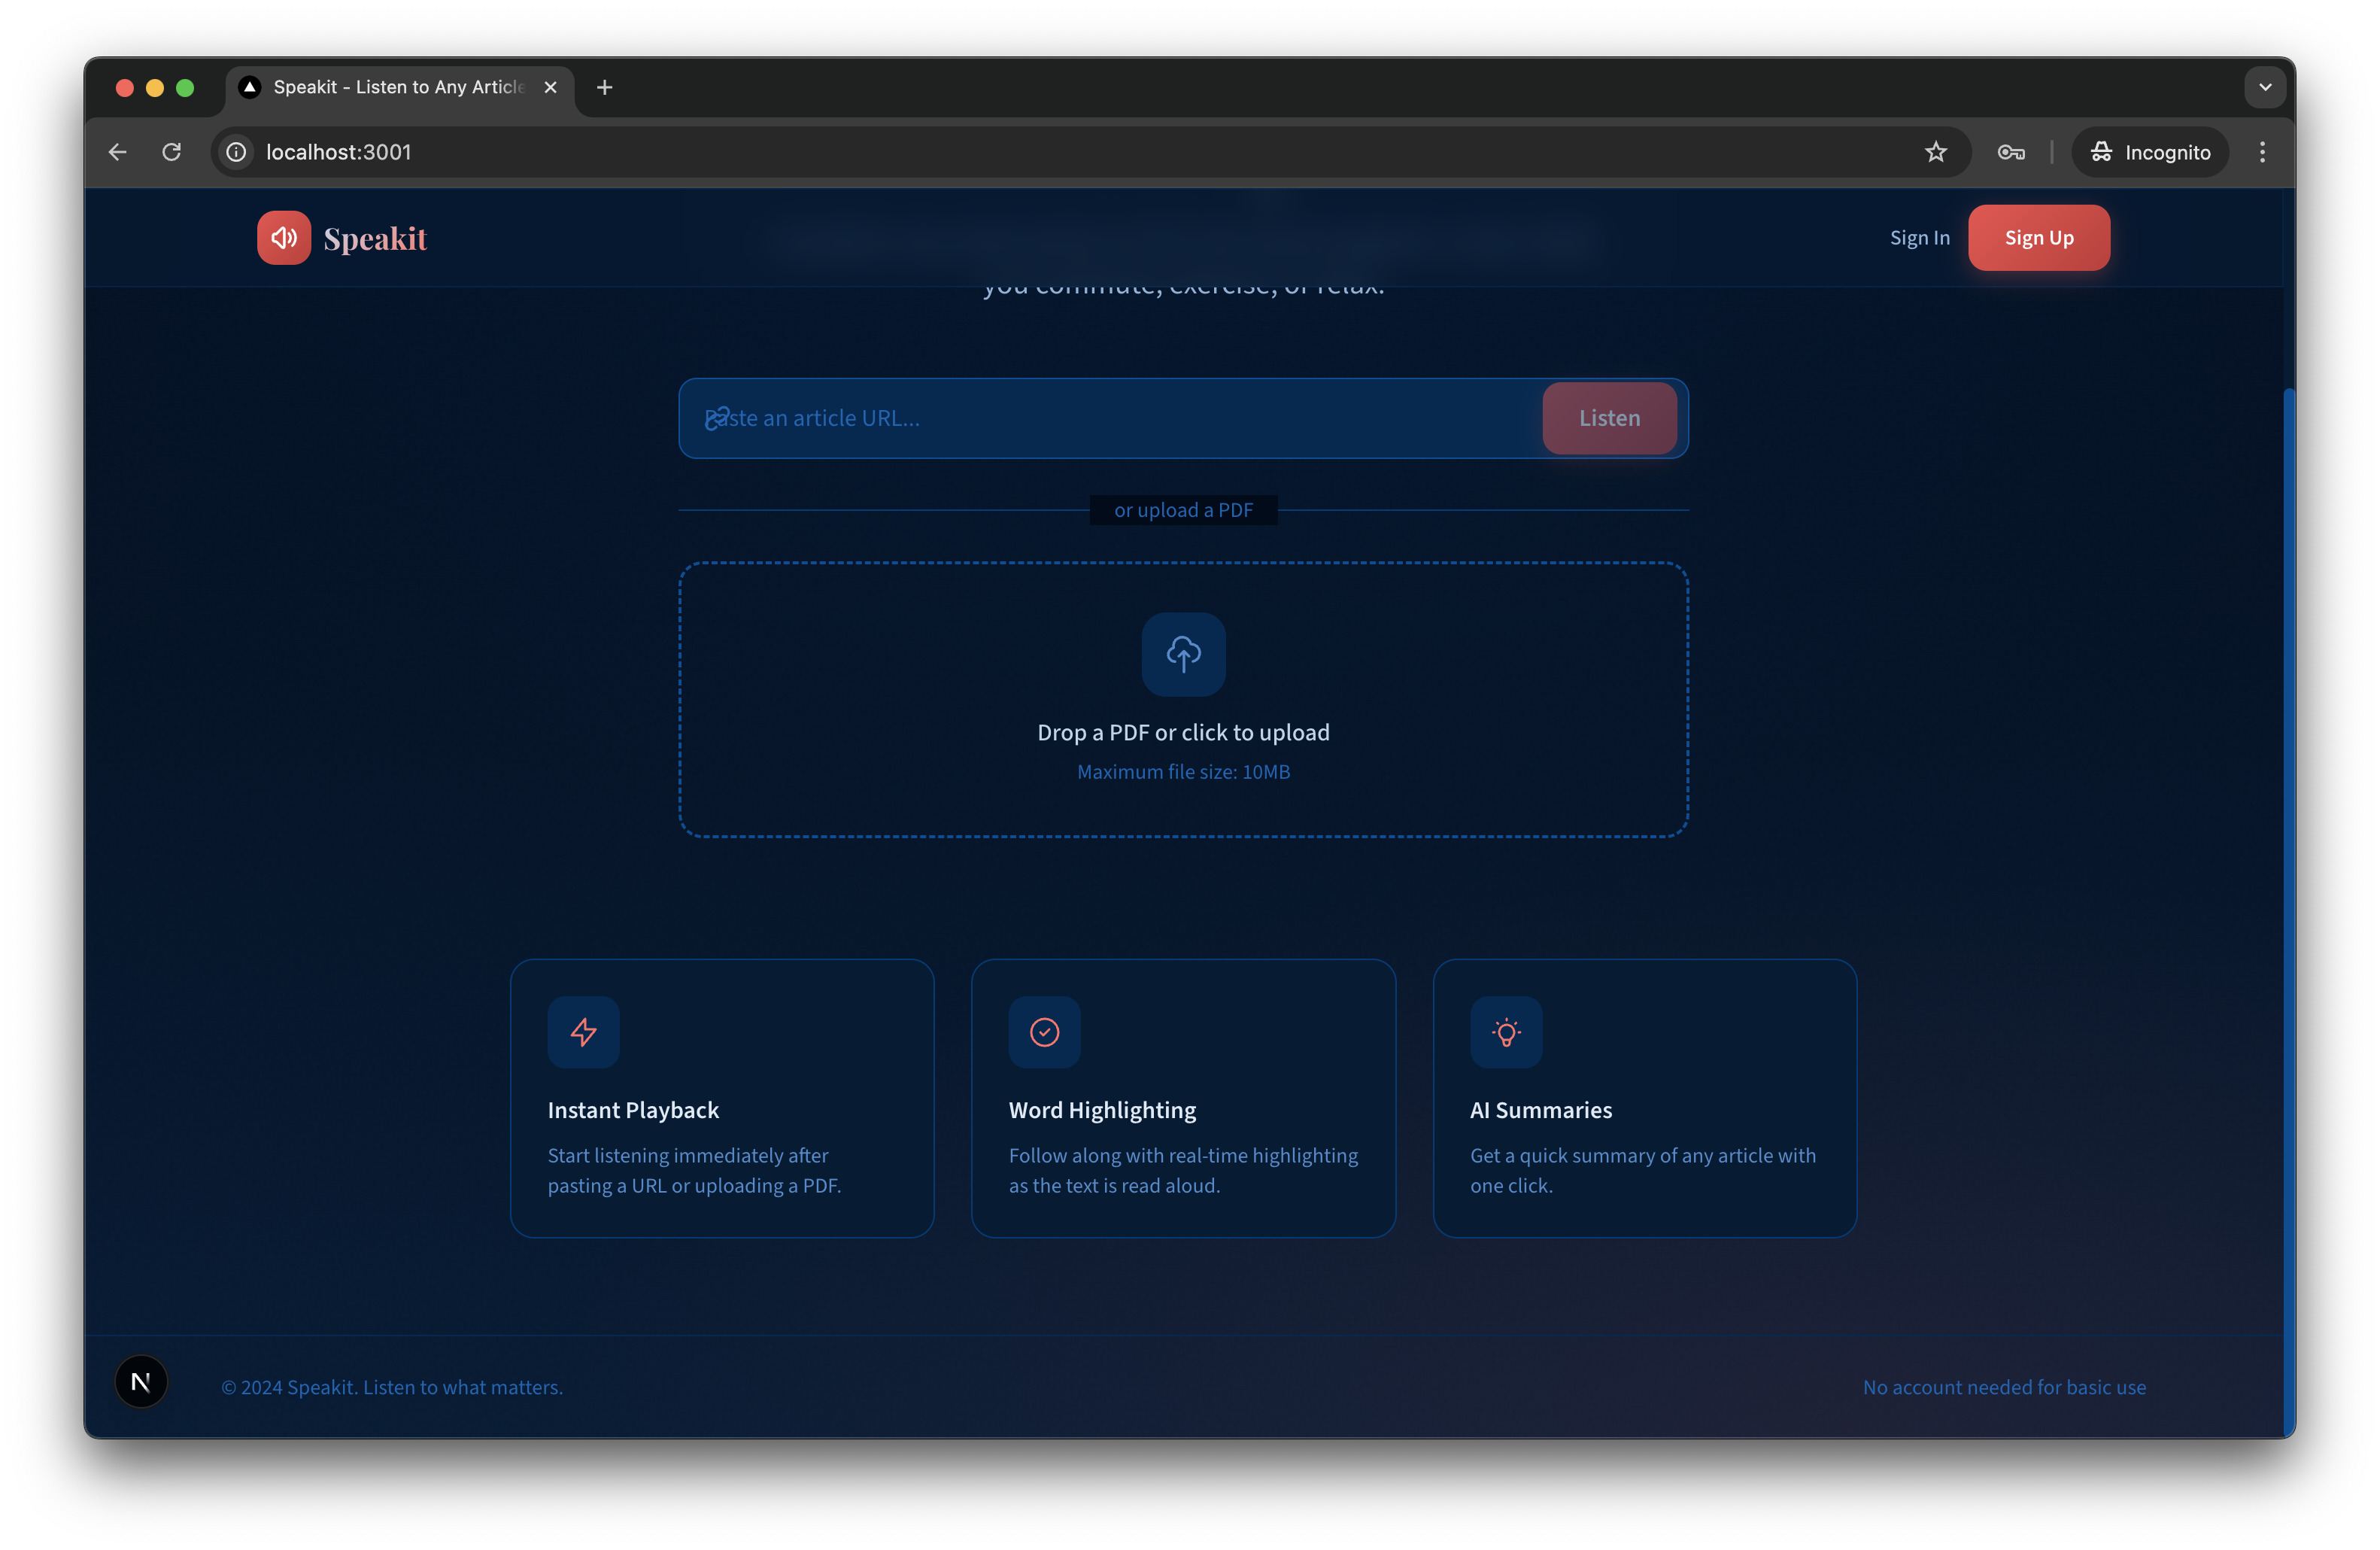Click the lightbulb AI Summaries icon

point(1506,1032)
